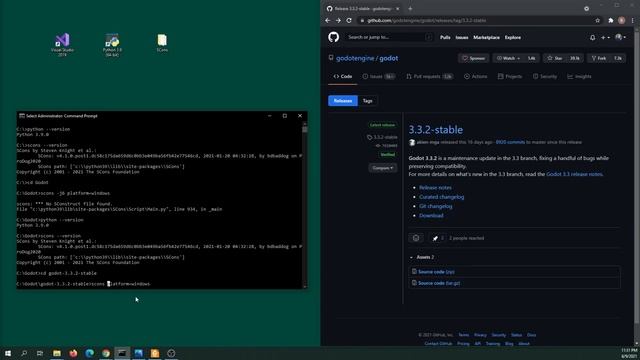Click the Windows Start button
The image size is (640, 360).
[x=8, y=353]
